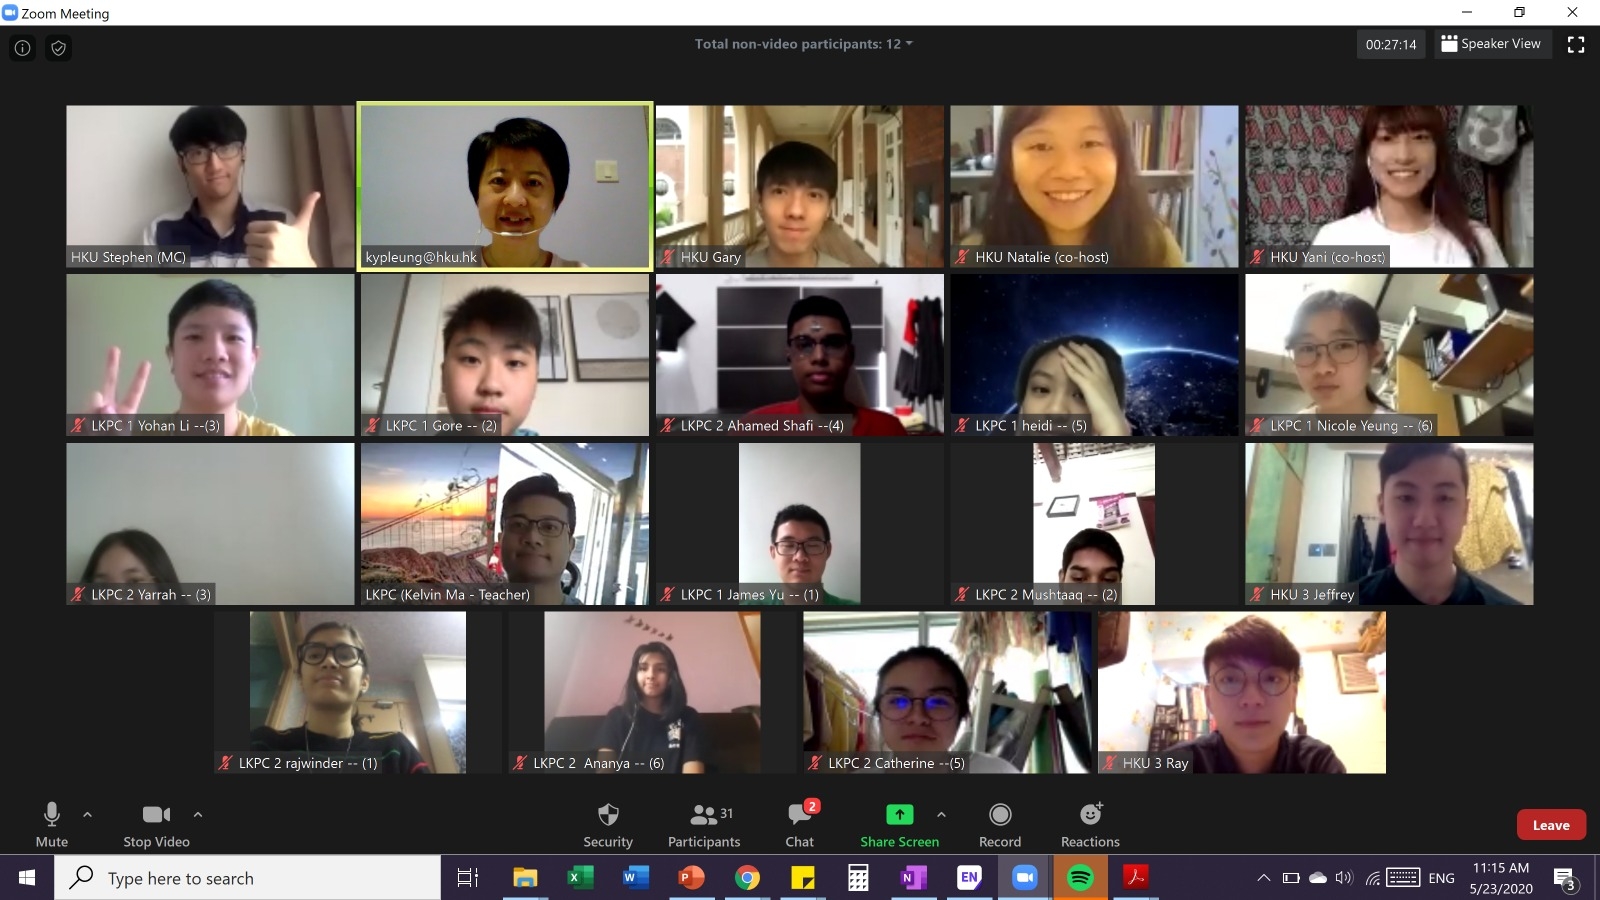Expand audio options arrow next to Mute
1600x900 pixels.
click(x=87, y=815)
